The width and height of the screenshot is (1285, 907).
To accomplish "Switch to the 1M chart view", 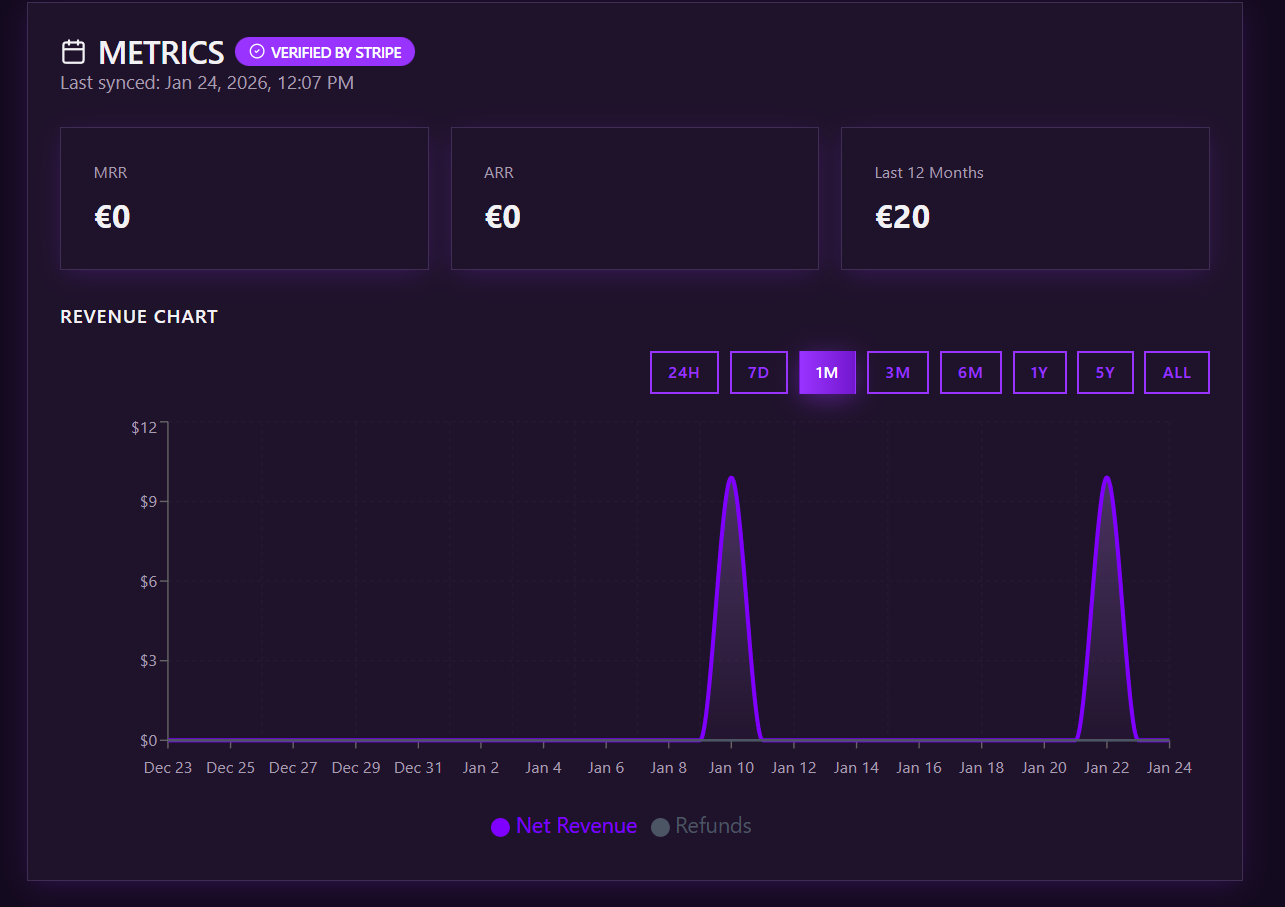I will (x=827, y=371).
